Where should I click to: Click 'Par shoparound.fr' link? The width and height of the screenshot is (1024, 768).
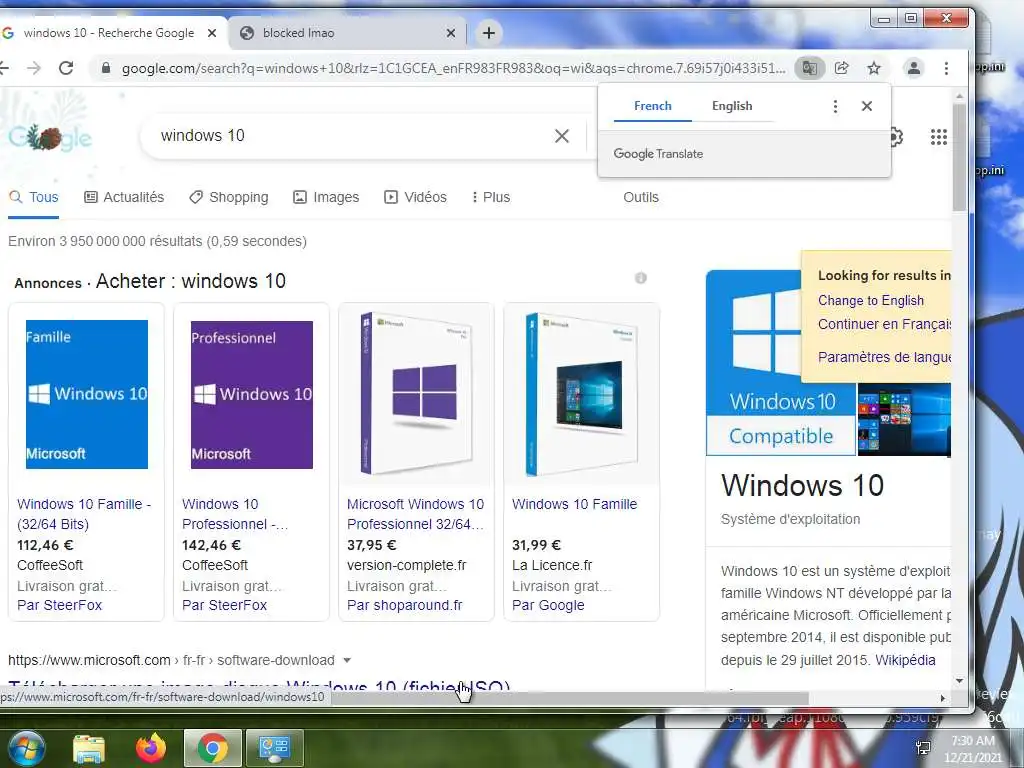point(404,605)
